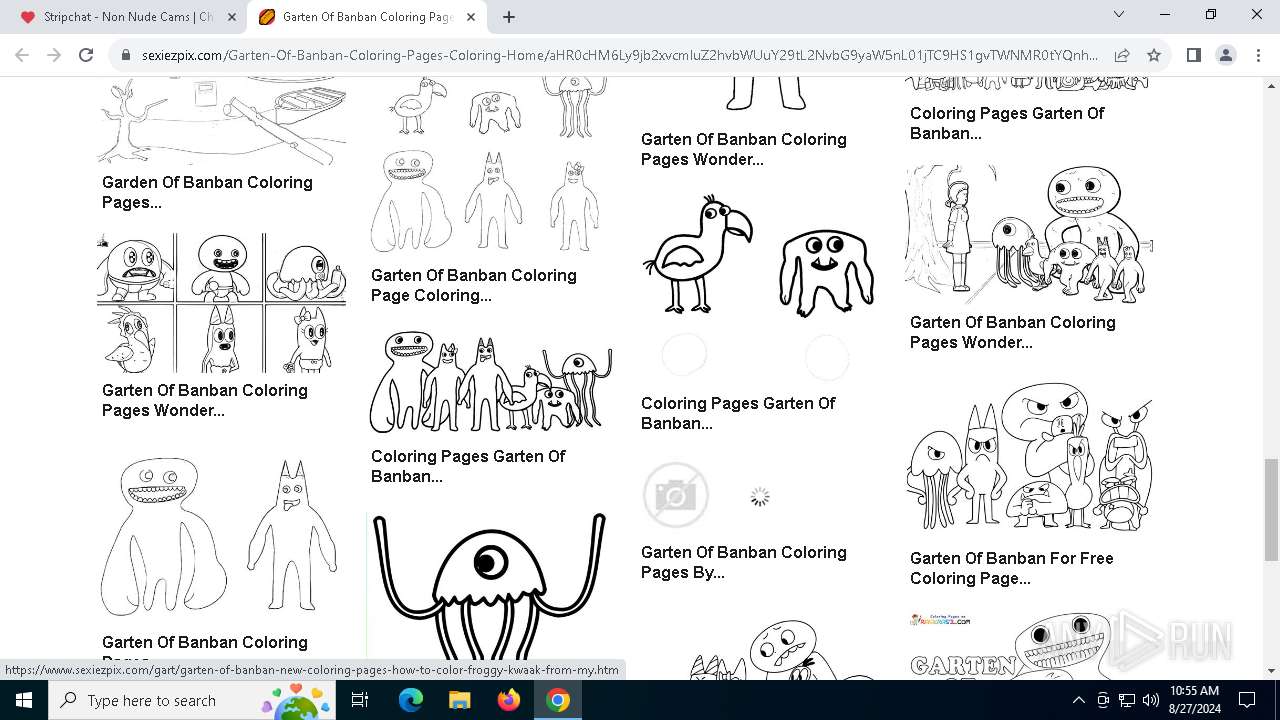
Task: Open the boat scene coloring page thumbnail
Action: tap(222, 121)
